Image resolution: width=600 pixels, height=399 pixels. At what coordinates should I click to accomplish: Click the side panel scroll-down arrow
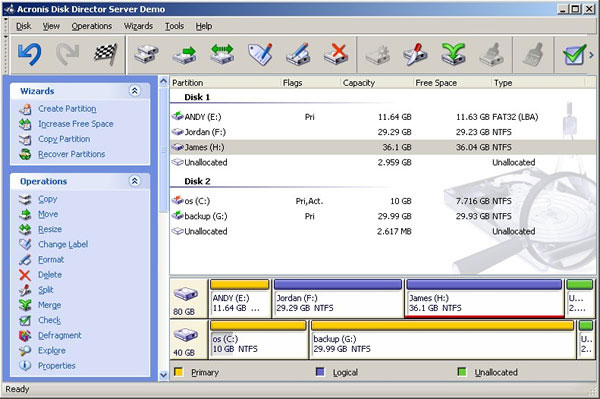coord(163,375)
